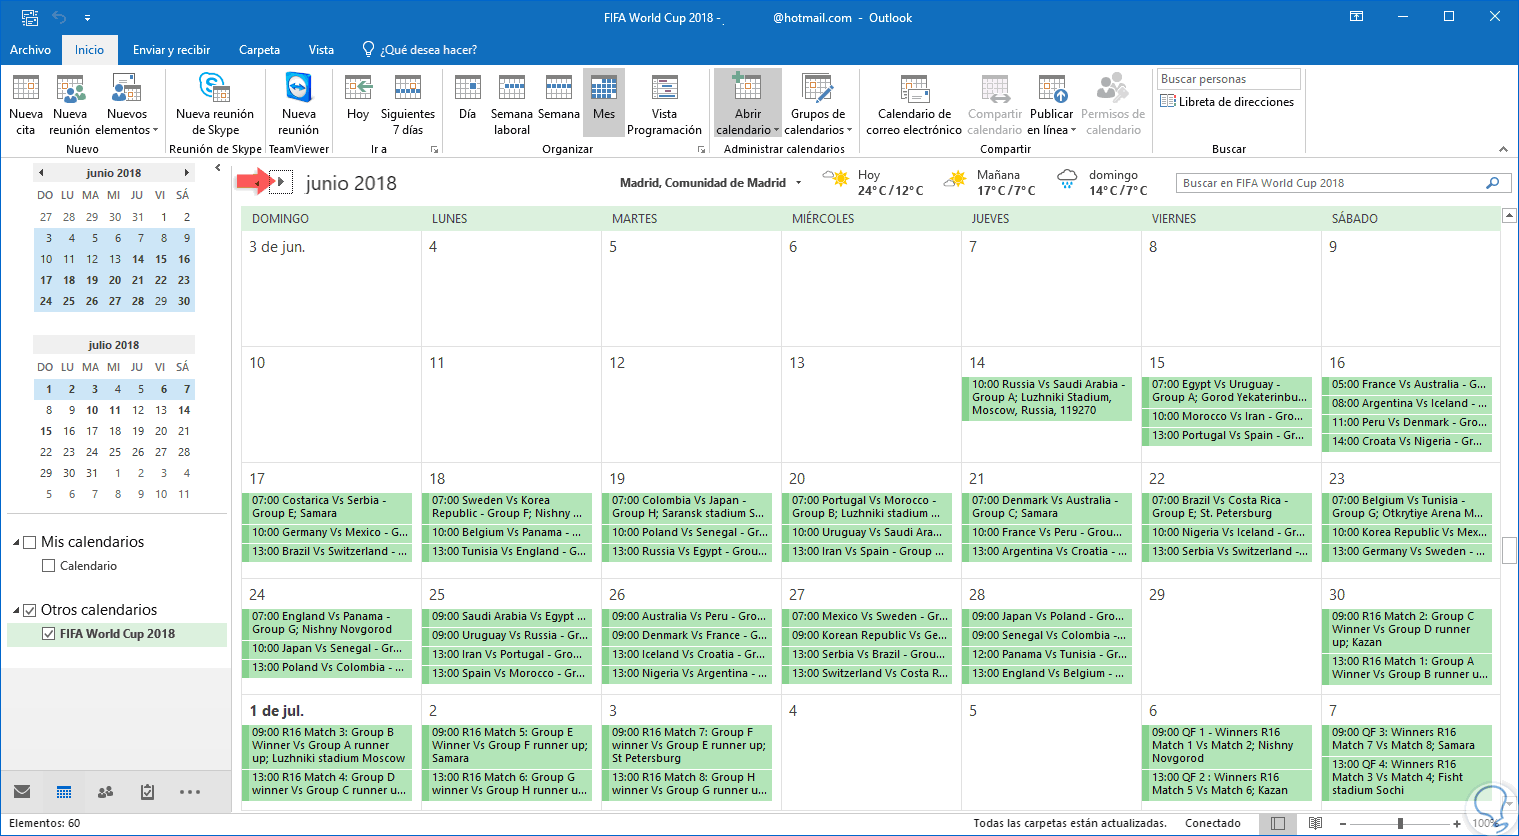
Task: Click the zoom in plus button
Action: click(1457, 823)
